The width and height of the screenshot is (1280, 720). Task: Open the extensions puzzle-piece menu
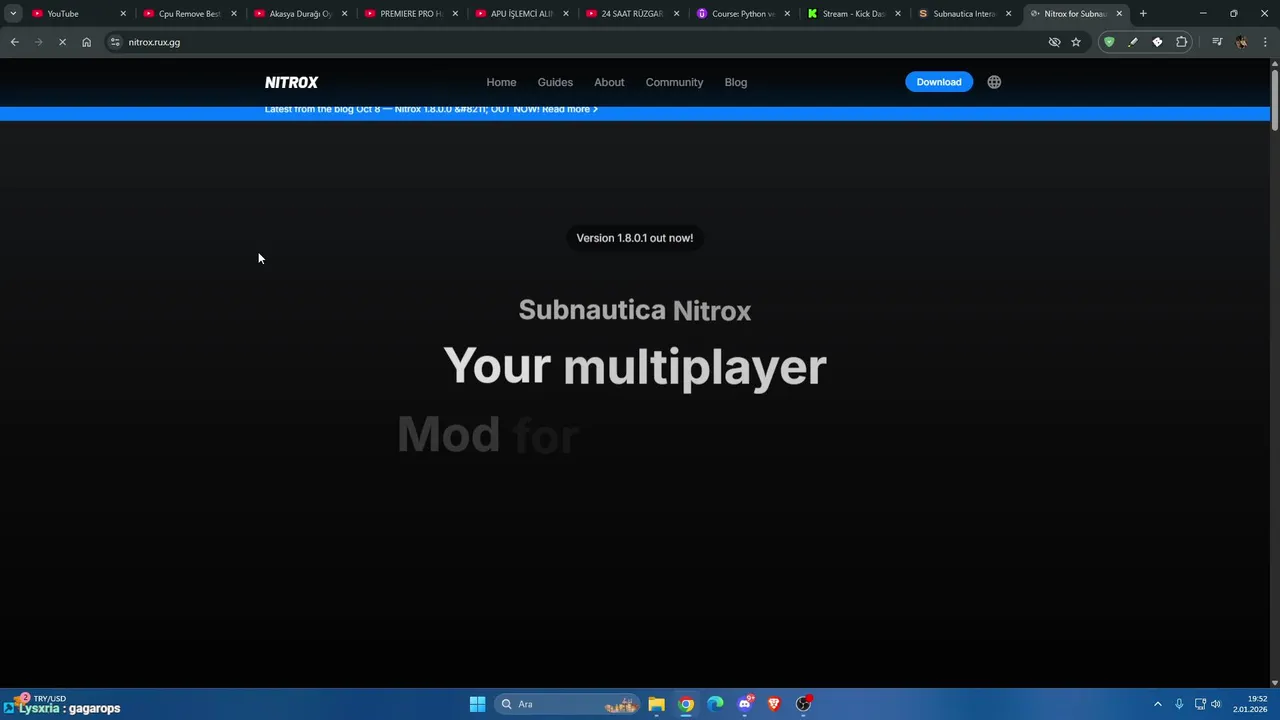tap(1182, 42)
